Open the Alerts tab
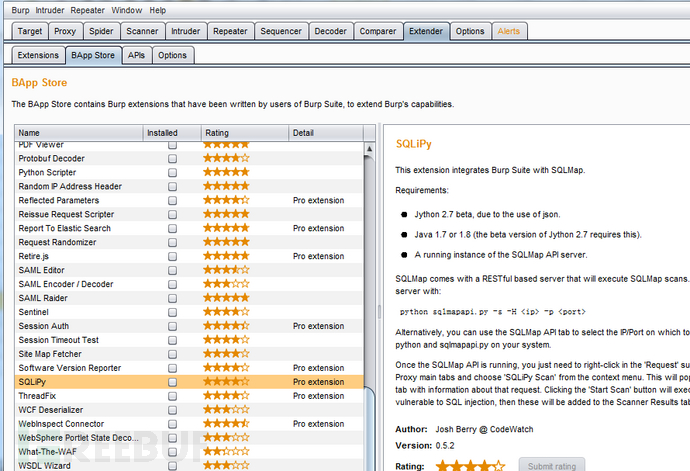 pyautogui.click(x=509, y=31)
